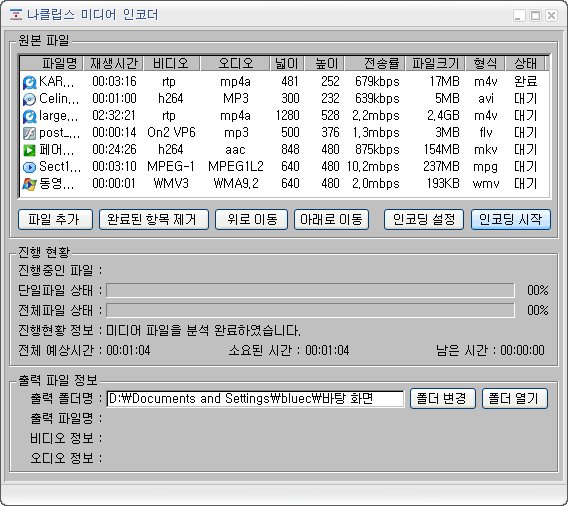568x506 pixels.
Task: Start encoding with 인코딩 시작
Action: pyautogui.click(x=511, y=219)
